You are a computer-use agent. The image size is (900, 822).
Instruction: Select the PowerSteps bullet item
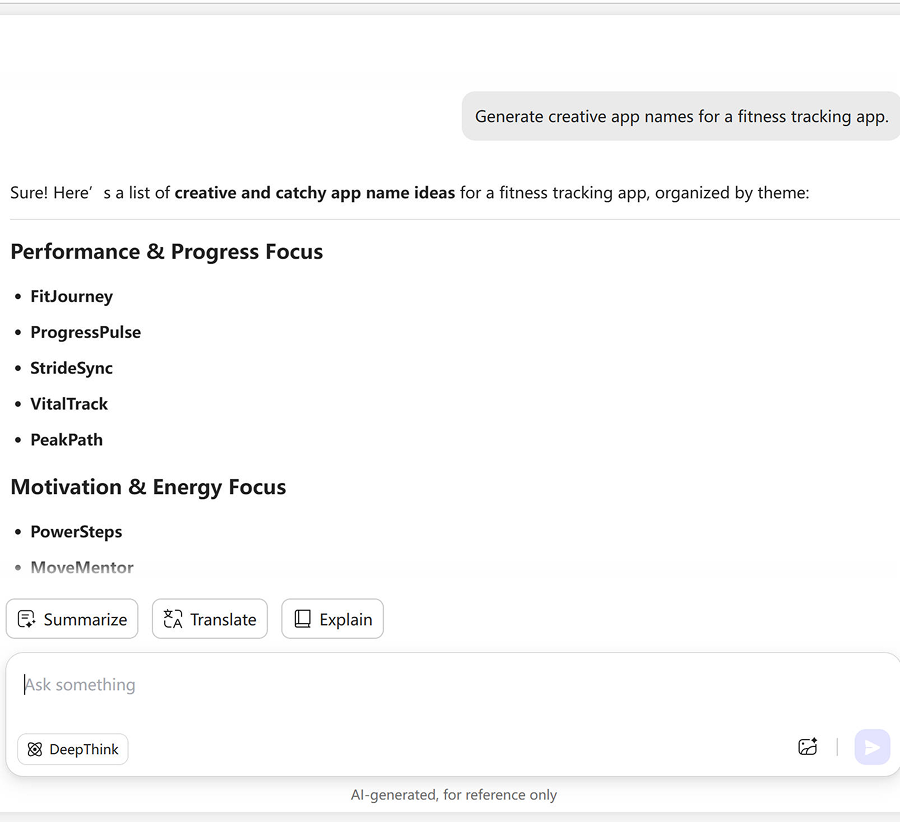76,532
